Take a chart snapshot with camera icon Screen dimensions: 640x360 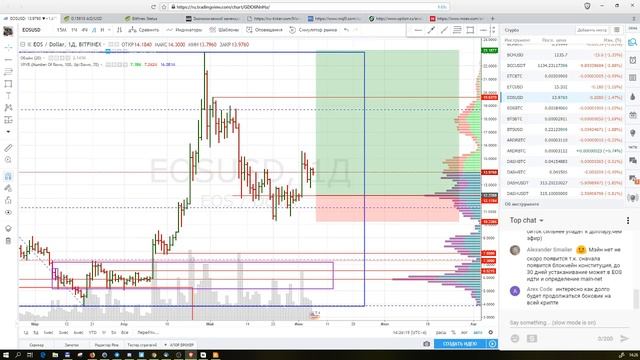[427, 344]
